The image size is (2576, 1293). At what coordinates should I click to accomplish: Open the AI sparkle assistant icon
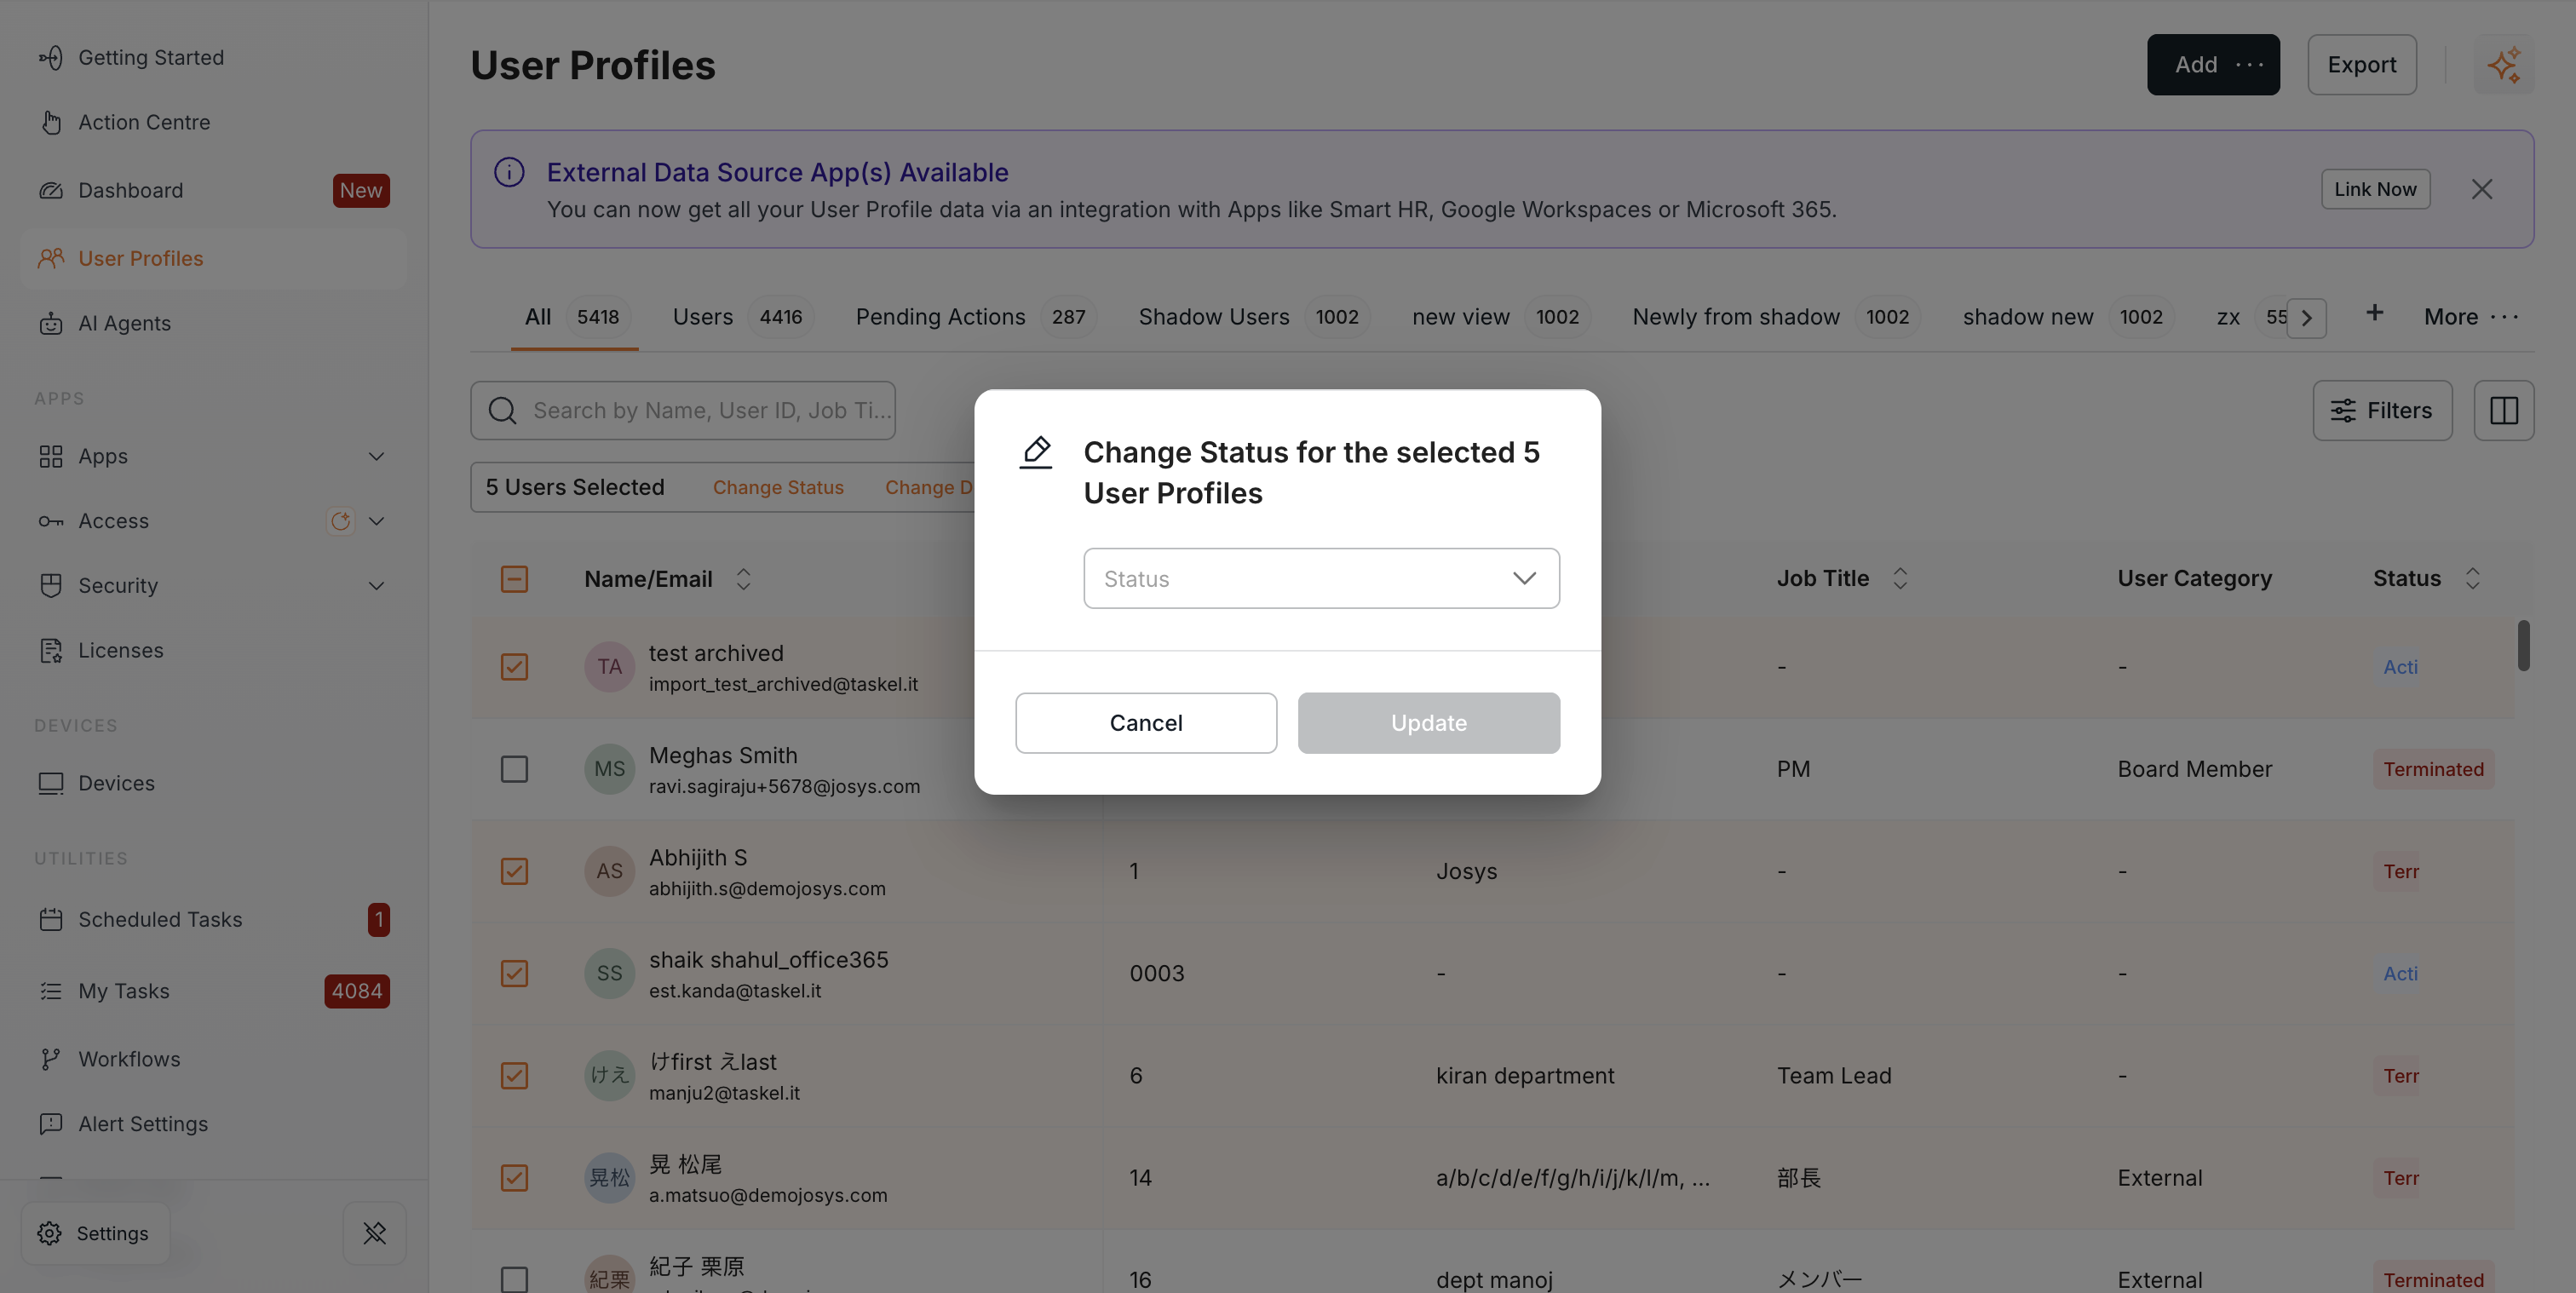(2504, 65)
